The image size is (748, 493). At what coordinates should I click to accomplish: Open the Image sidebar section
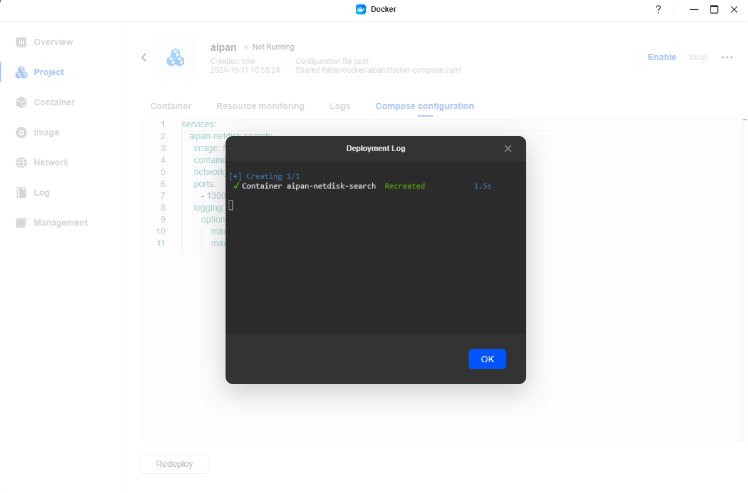(x=46, y=132)
